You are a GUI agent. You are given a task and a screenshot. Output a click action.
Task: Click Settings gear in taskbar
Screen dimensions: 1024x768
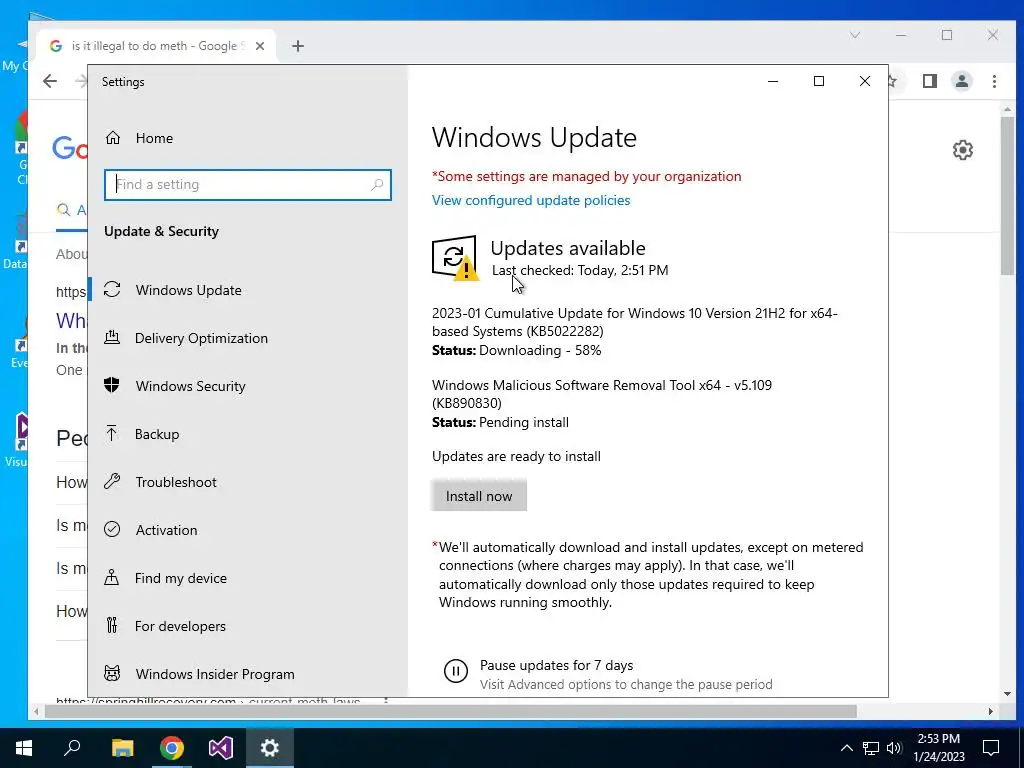(x=270, y=748)
